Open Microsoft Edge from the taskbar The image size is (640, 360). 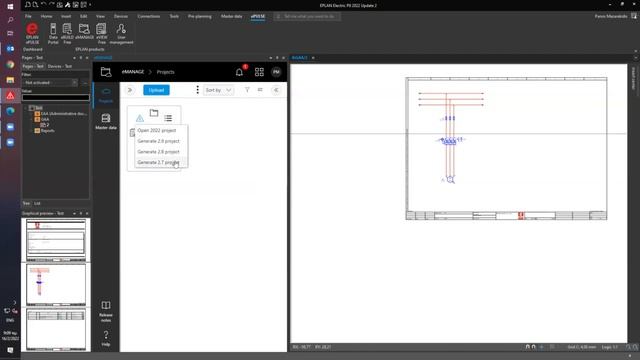tap(10, 111)
